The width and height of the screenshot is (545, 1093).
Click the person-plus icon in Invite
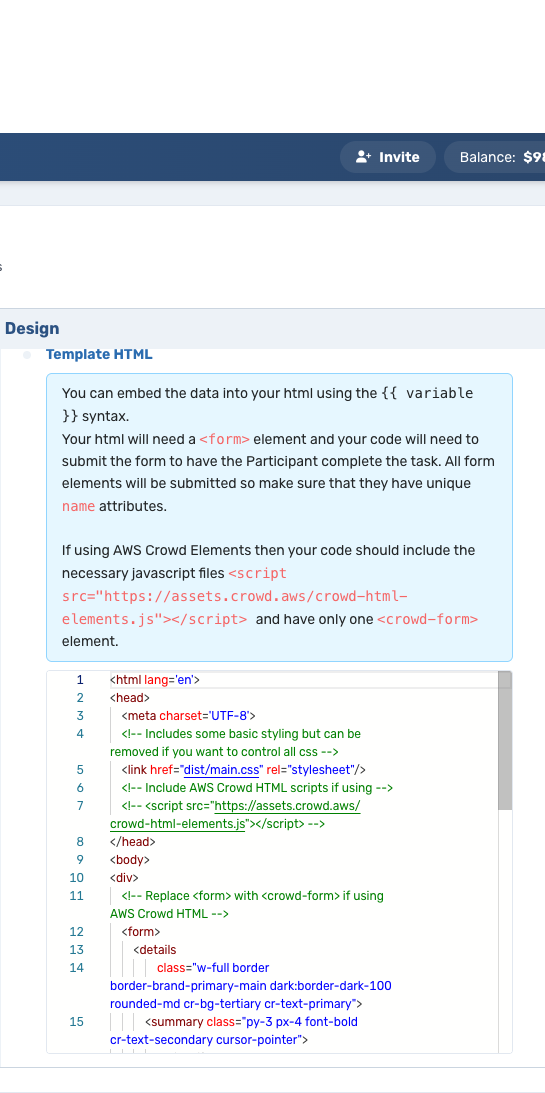364,157
